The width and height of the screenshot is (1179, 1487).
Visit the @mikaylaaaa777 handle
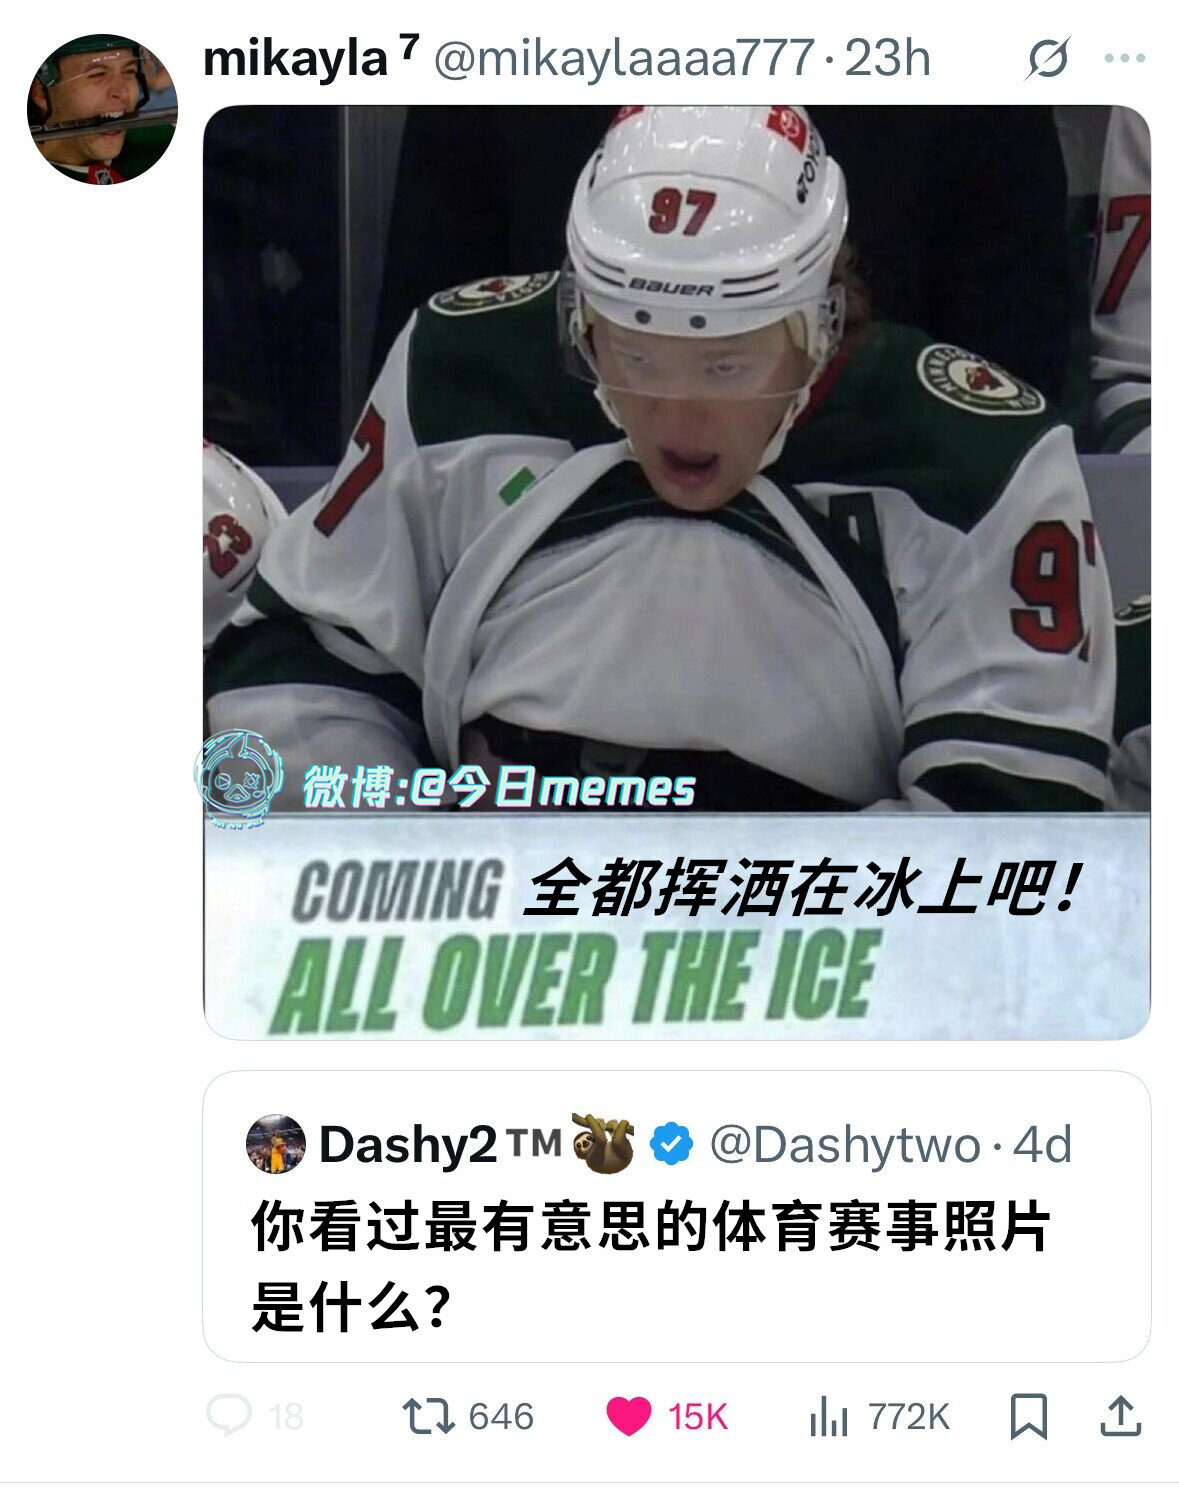(x=624, y=59)
